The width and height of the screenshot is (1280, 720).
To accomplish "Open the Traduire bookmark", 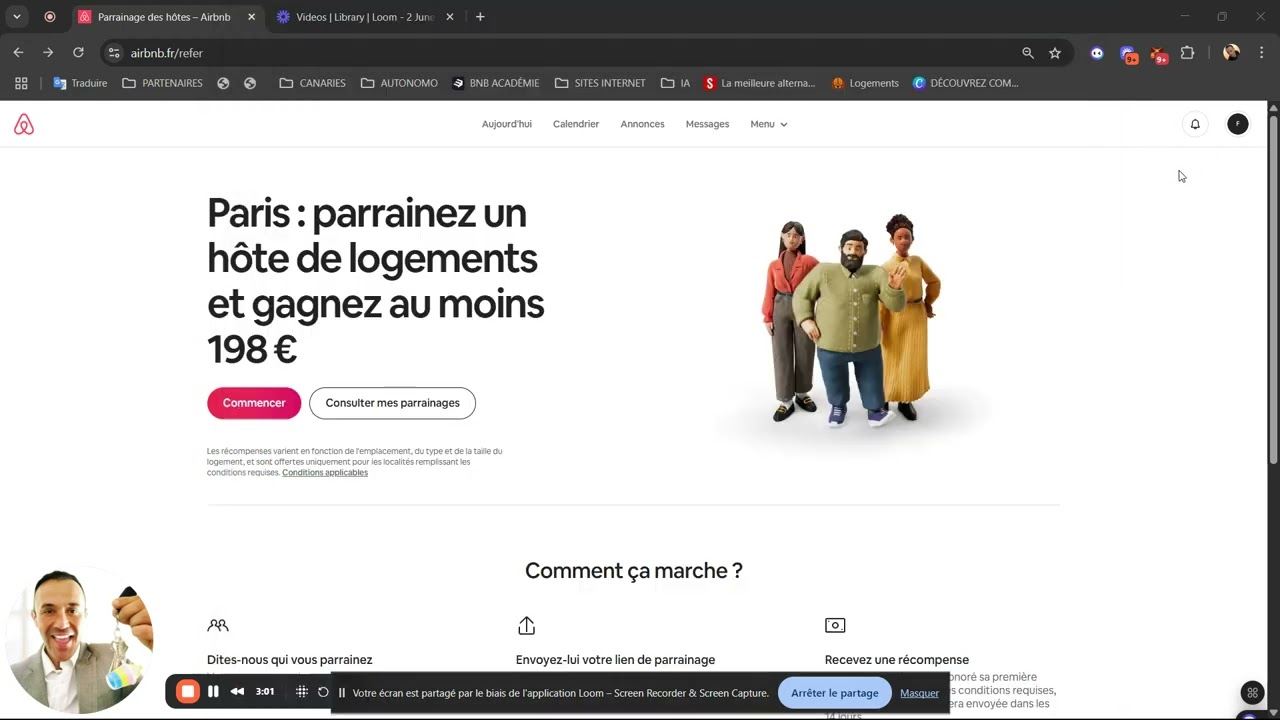I will (x=80, y=83).
